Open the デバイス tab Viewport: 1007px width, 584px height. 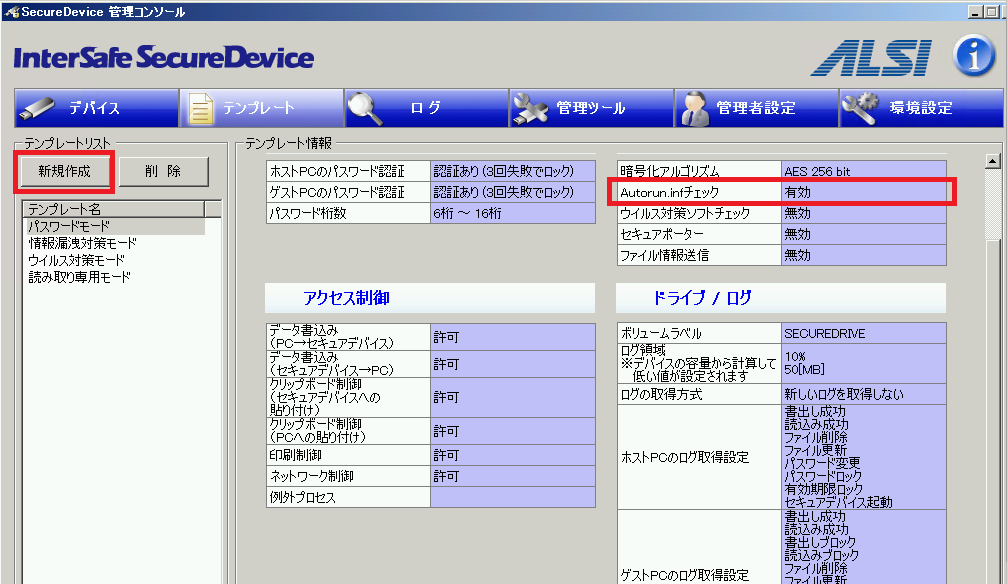click(x=96, y=108)
